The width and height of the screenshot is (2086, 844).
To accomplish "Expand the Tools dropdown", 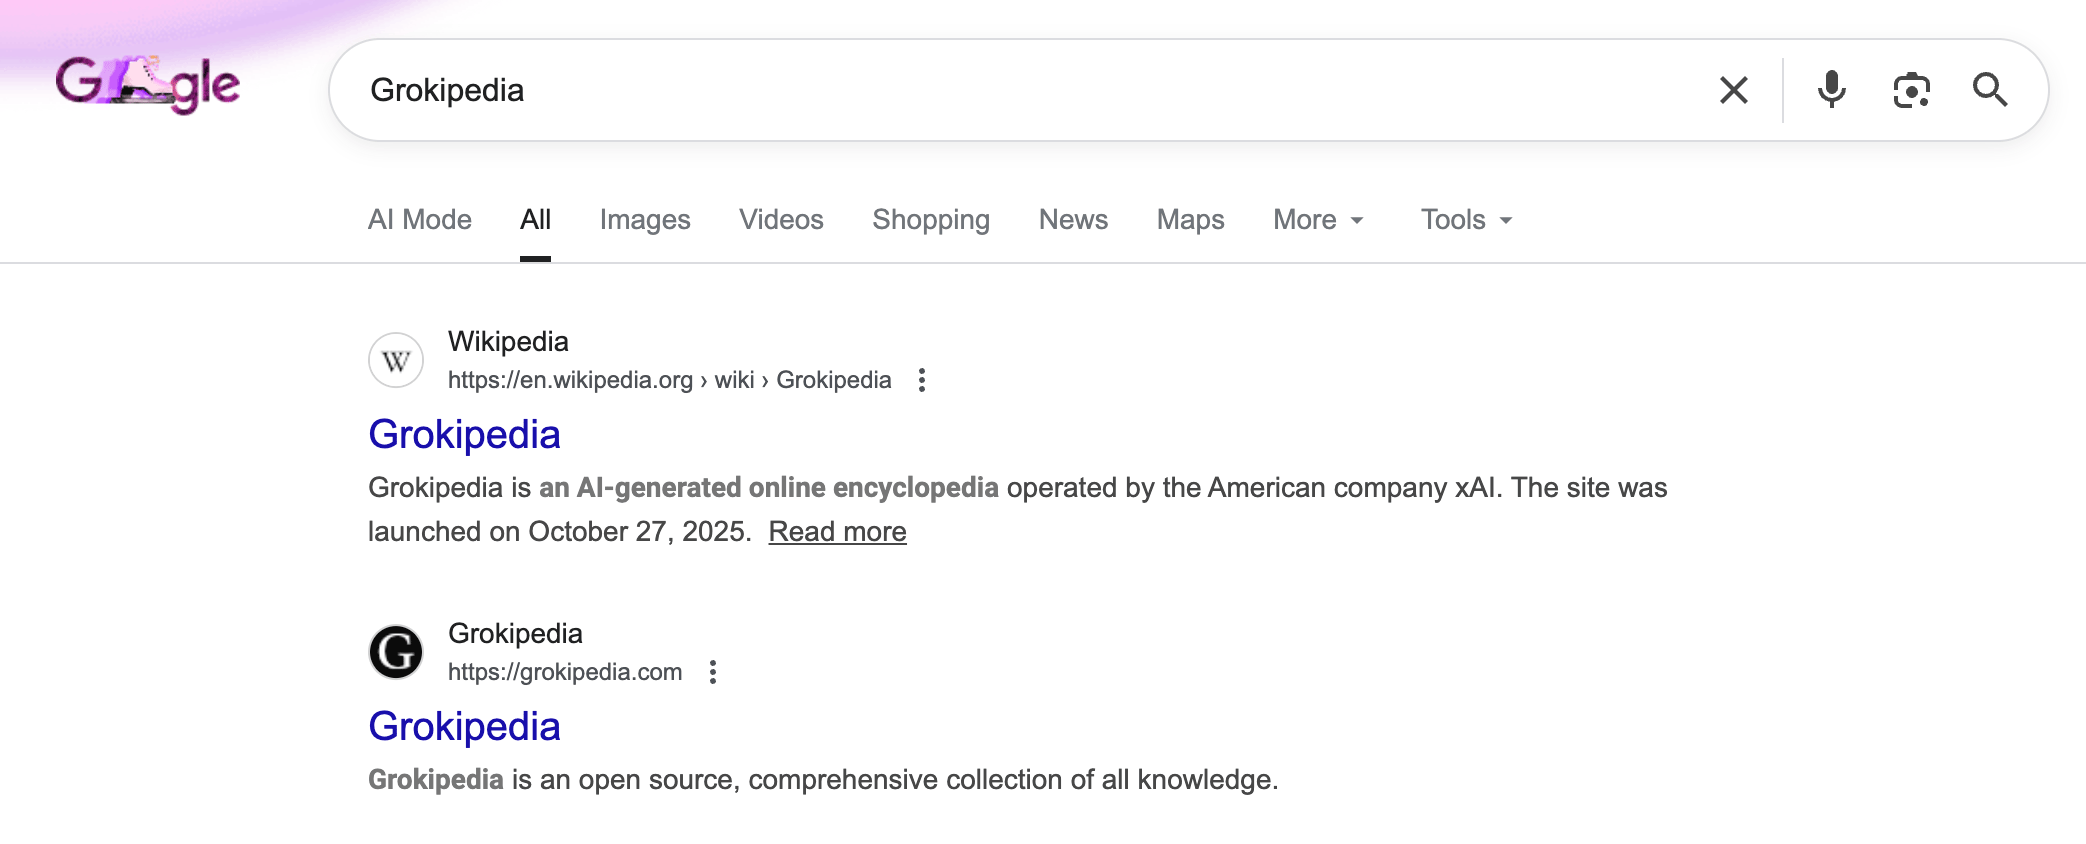I will point(1466,220).
